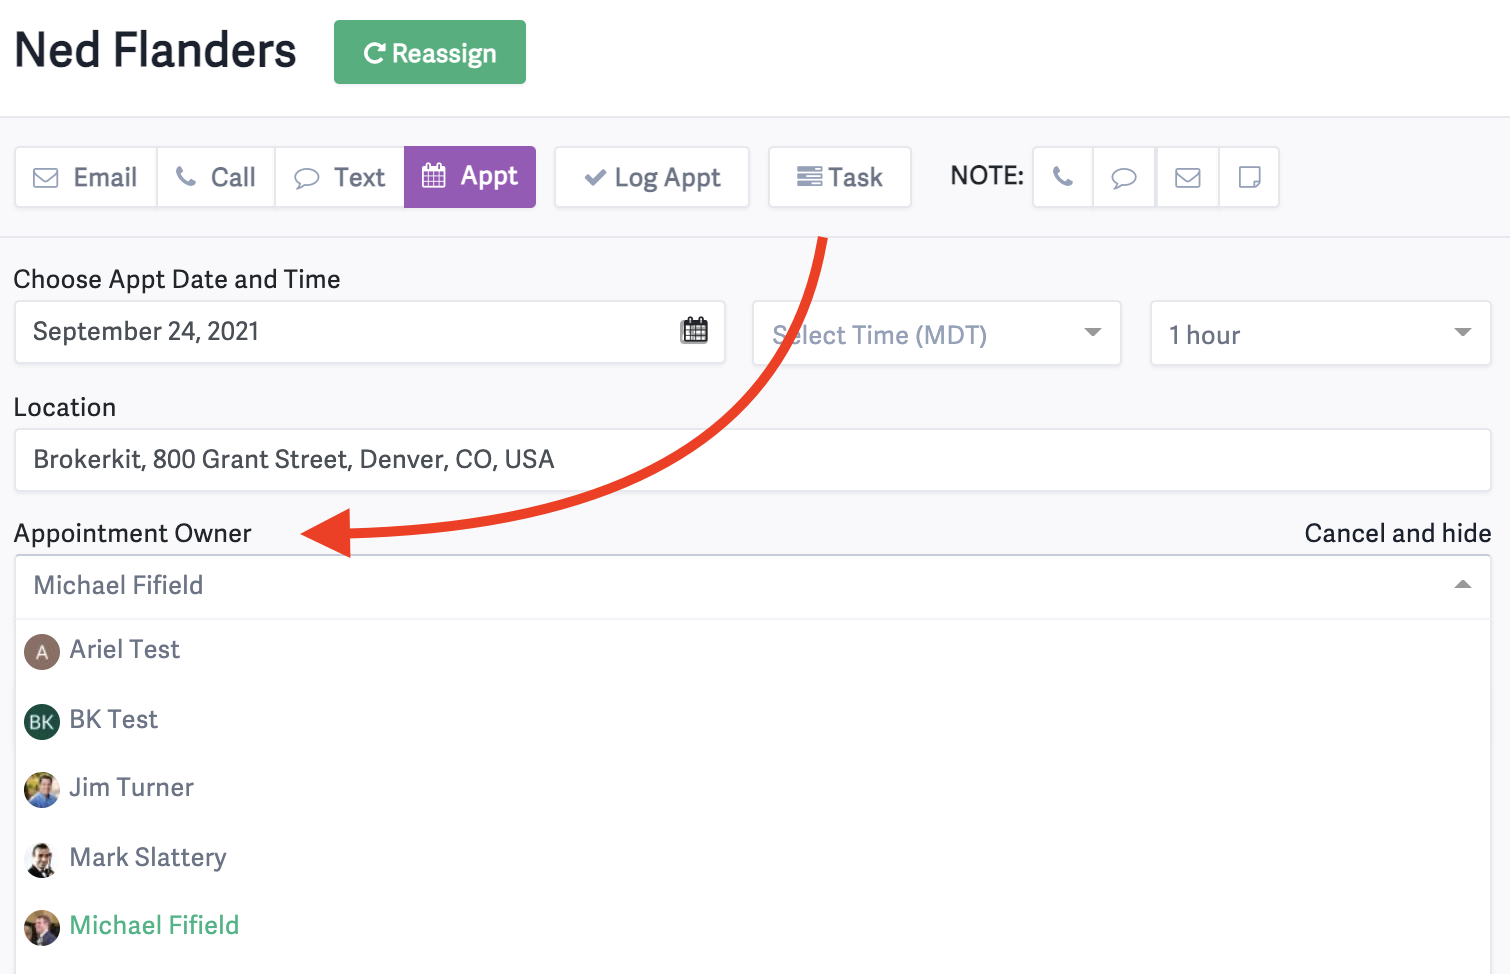Click the Ned Flanders contact name
Image resolution: width=1510 pixels, height=974 pixels.
coord(155,50)
